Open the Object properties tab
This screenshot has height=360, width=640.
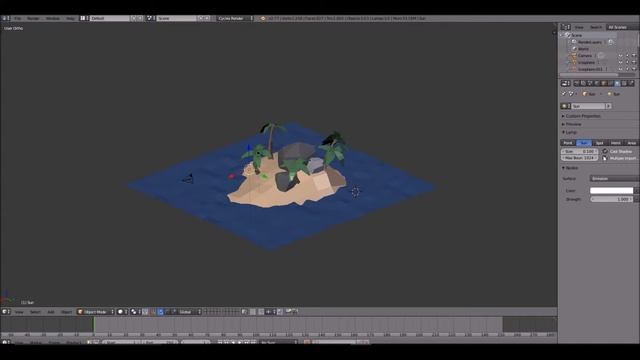[604, 83]
